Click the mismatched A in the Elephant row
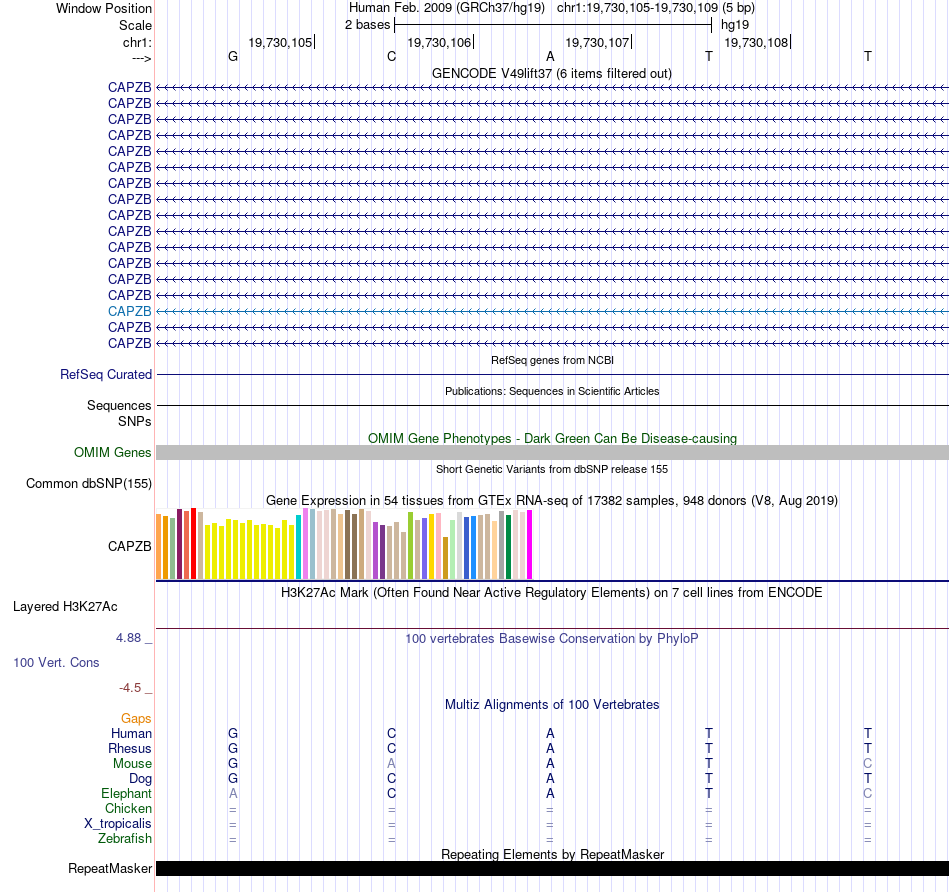 pos(233,794)
